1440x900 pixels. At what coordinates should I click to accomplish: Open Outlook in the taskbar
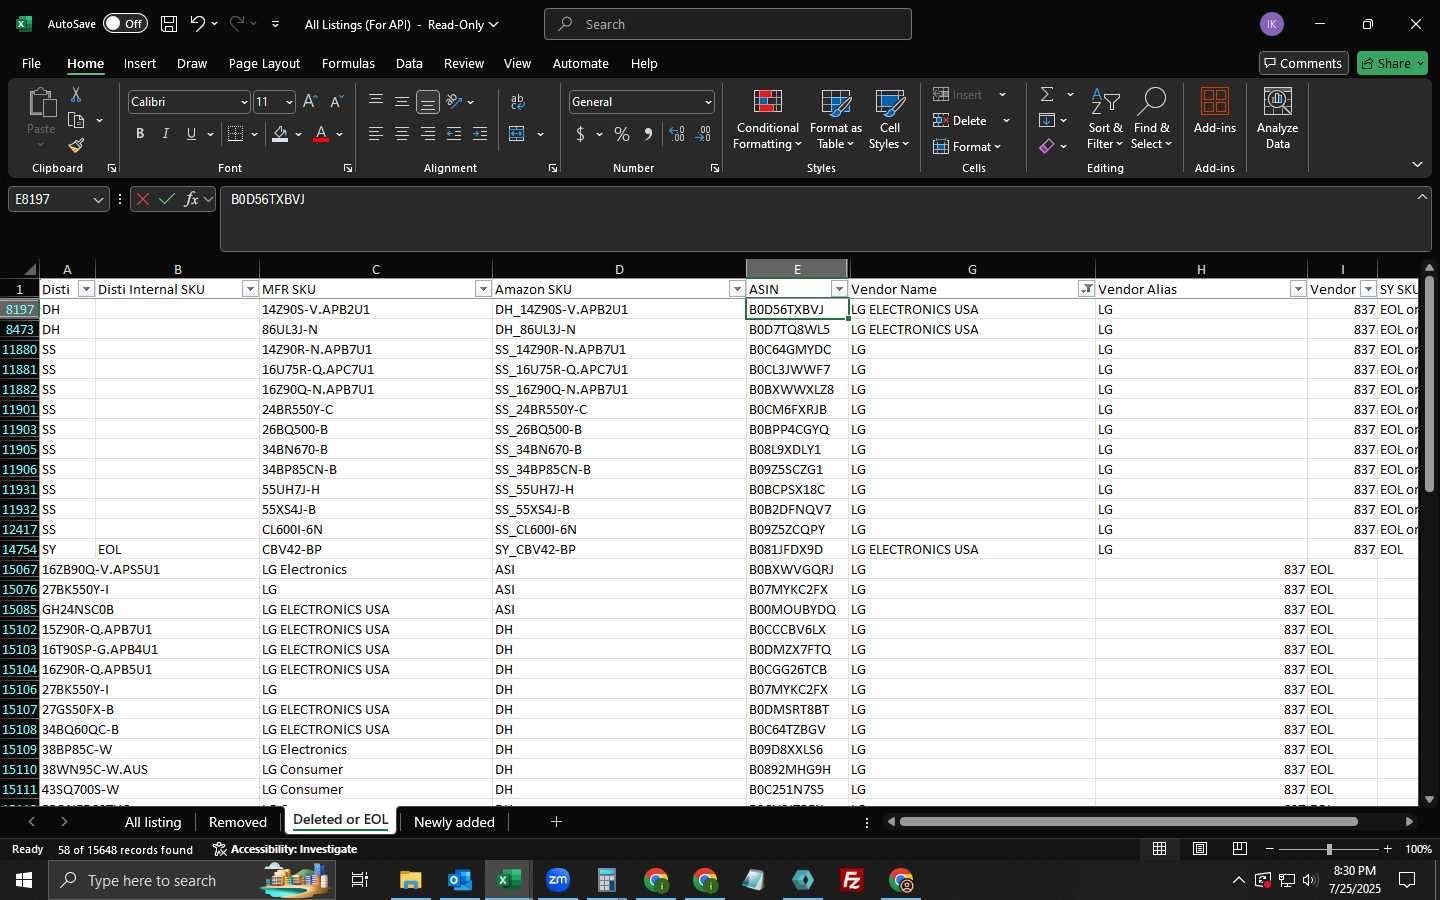click(x=460, y=880)
